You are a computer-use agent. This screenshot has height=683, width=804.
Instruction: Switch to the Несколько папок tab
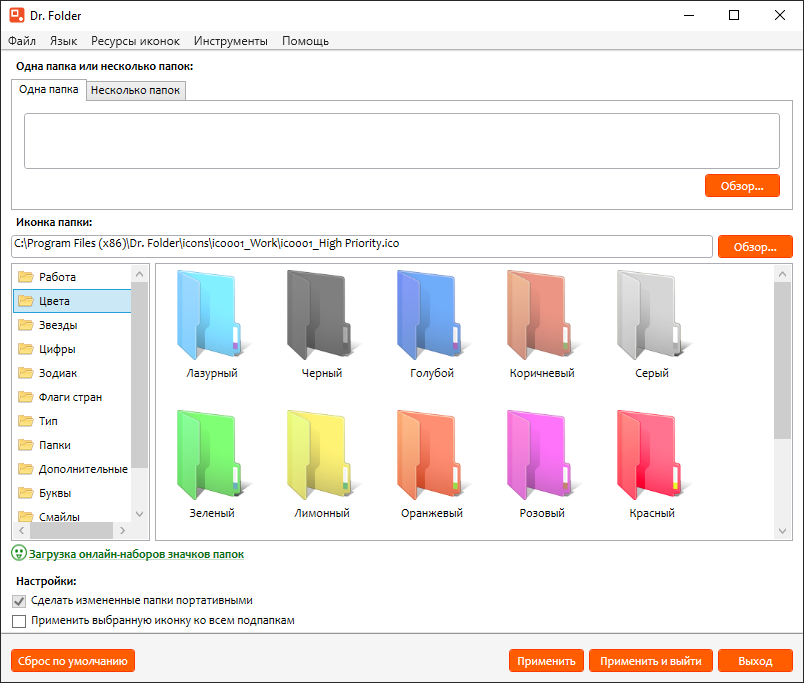[x=136, y=90]
